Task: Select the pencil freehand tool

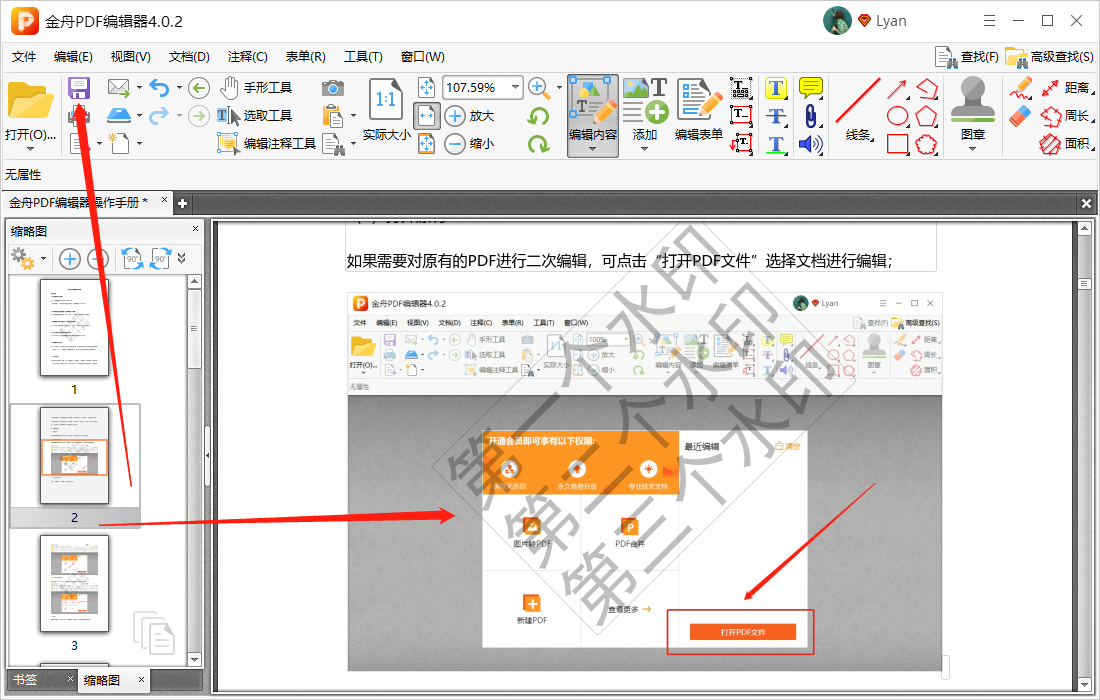Action: tap(1021, 88)
